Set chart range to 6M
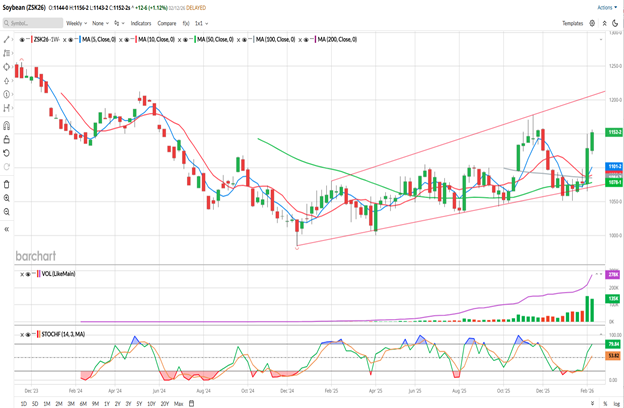 83,404
